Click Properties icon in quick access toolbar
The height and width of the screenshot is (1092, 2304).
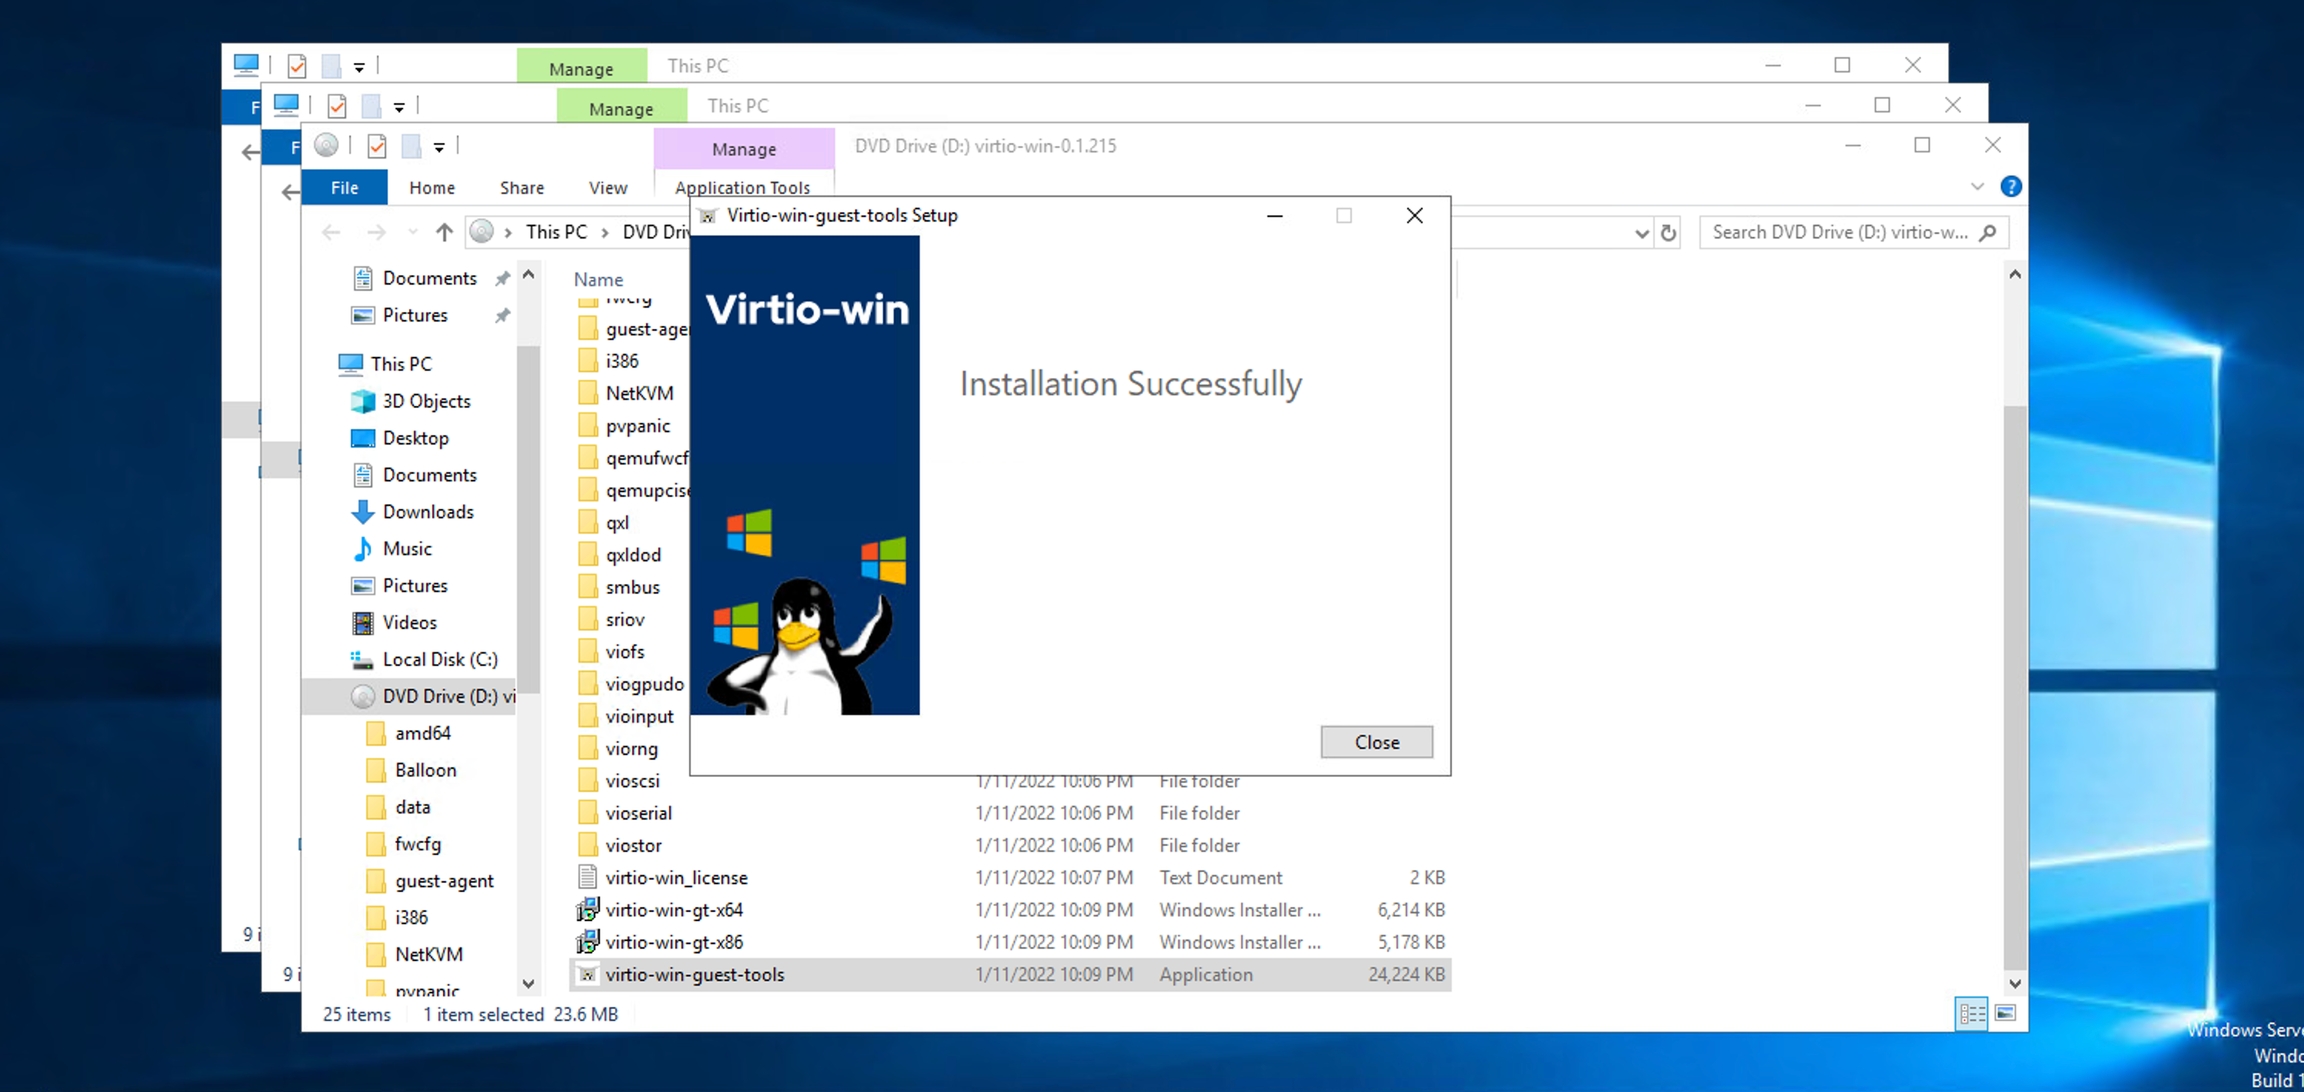coord(377,147)
